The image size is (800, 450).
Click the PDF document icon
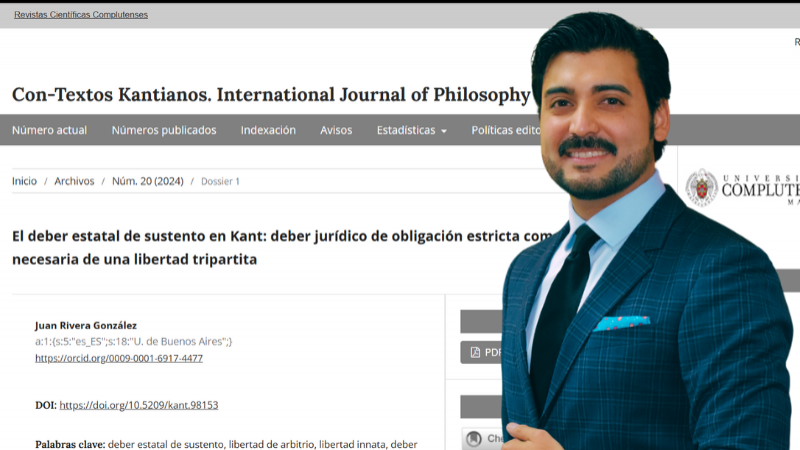coord(472,352)
